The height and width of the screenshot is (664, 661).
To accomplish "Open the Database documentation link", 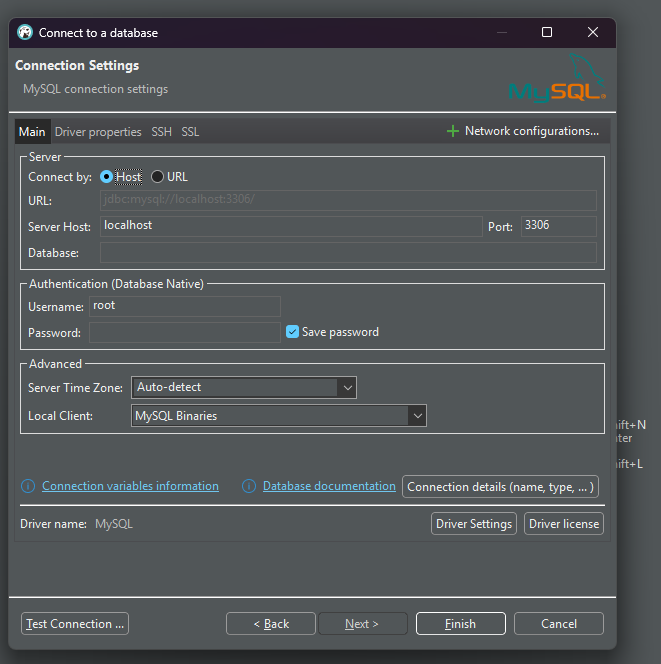I will (x=329, y=486).
